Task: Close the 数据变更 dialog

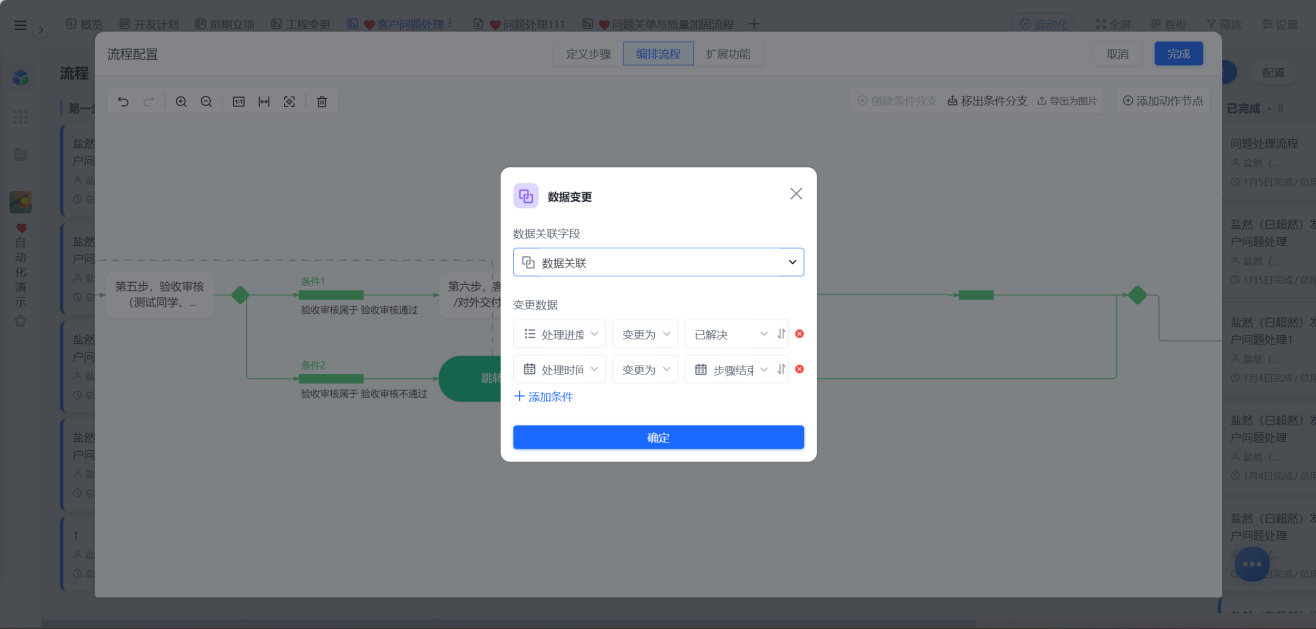Action: click(796, 194)
